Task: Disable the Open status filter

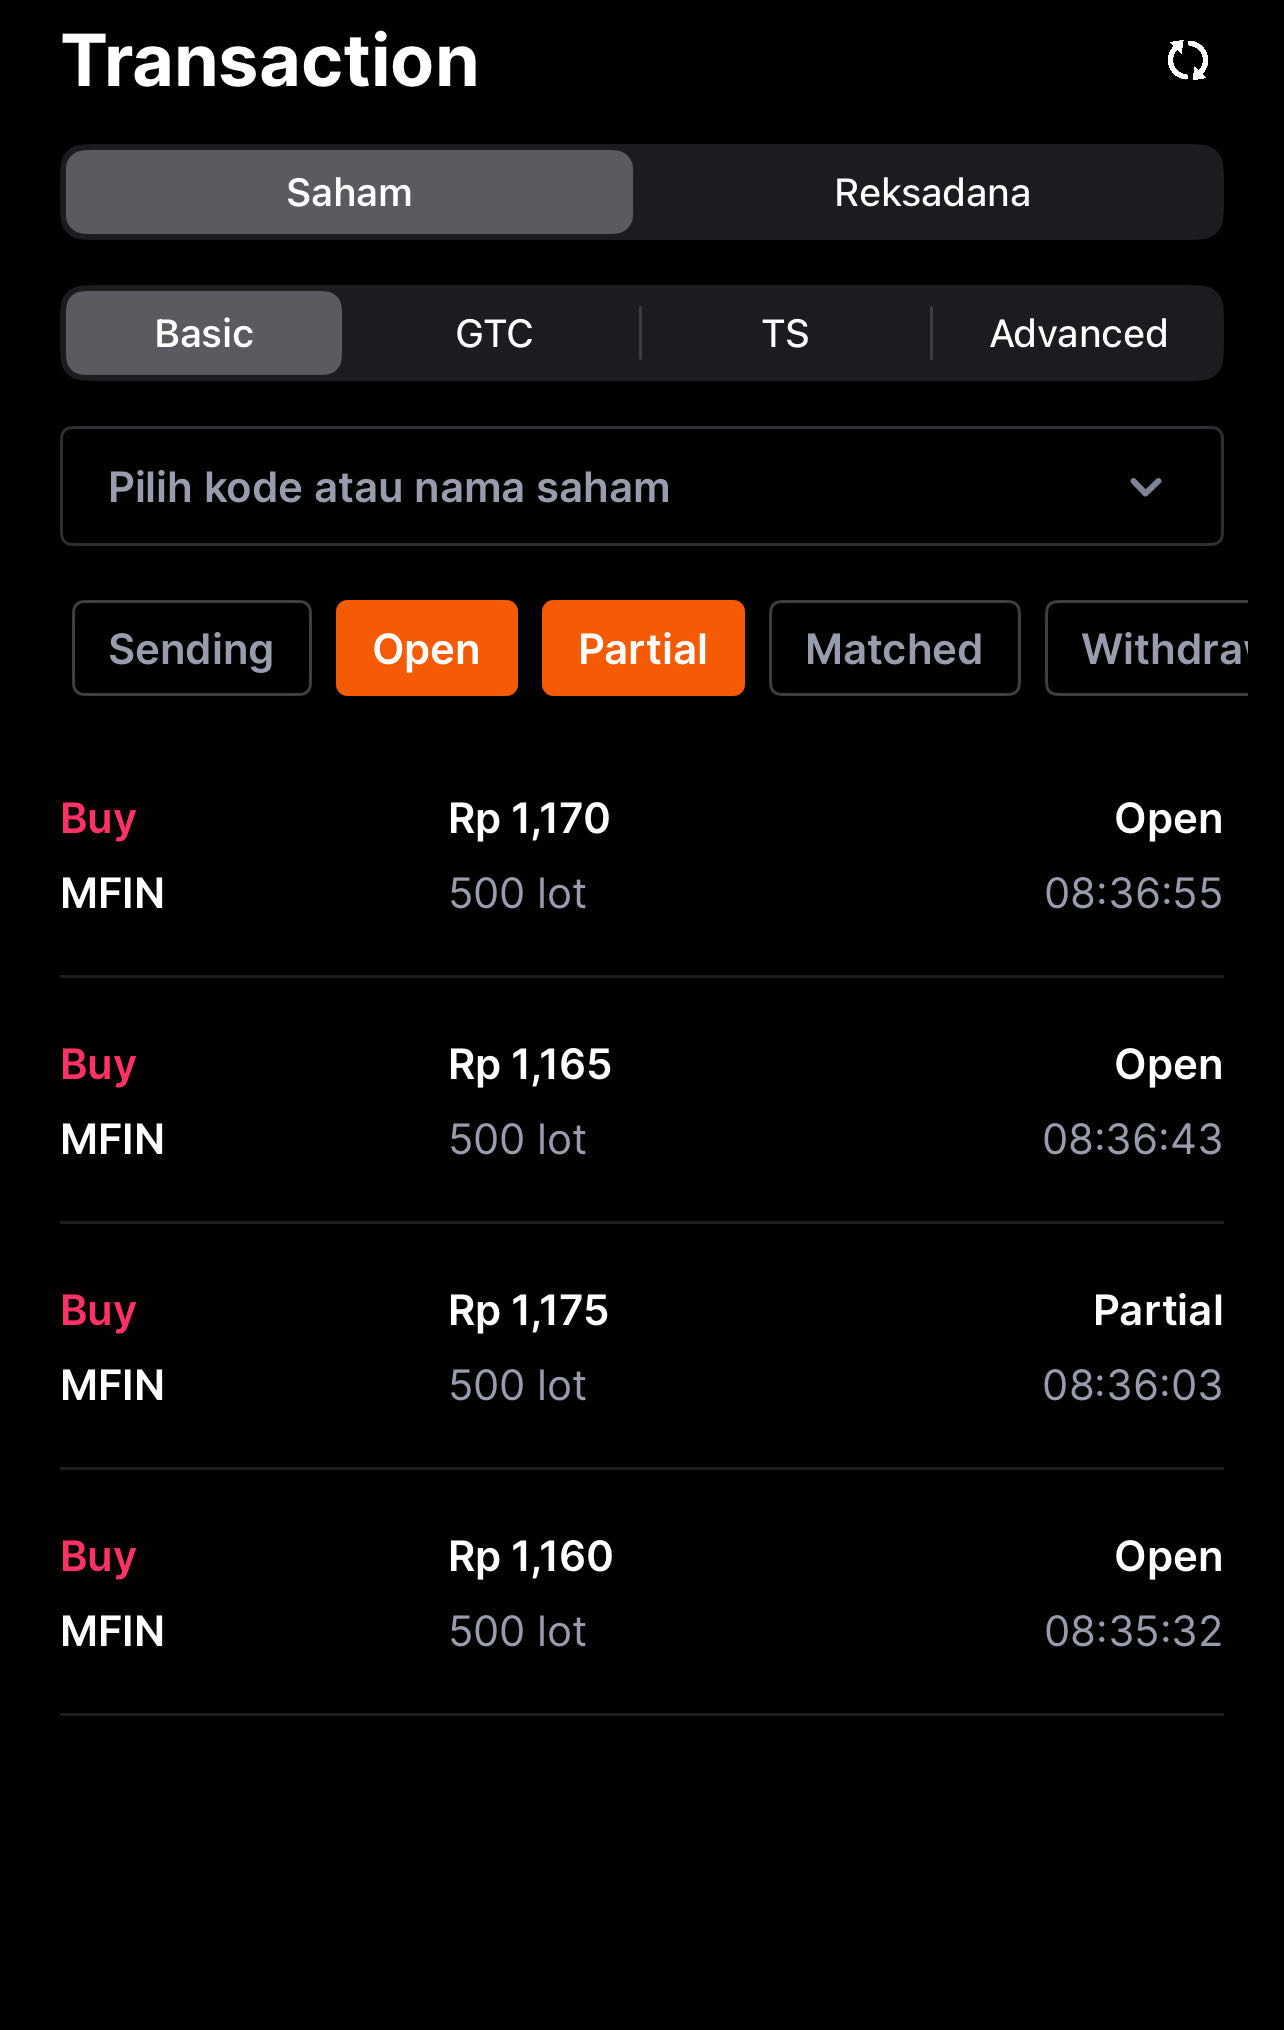Action: (427, 648)
